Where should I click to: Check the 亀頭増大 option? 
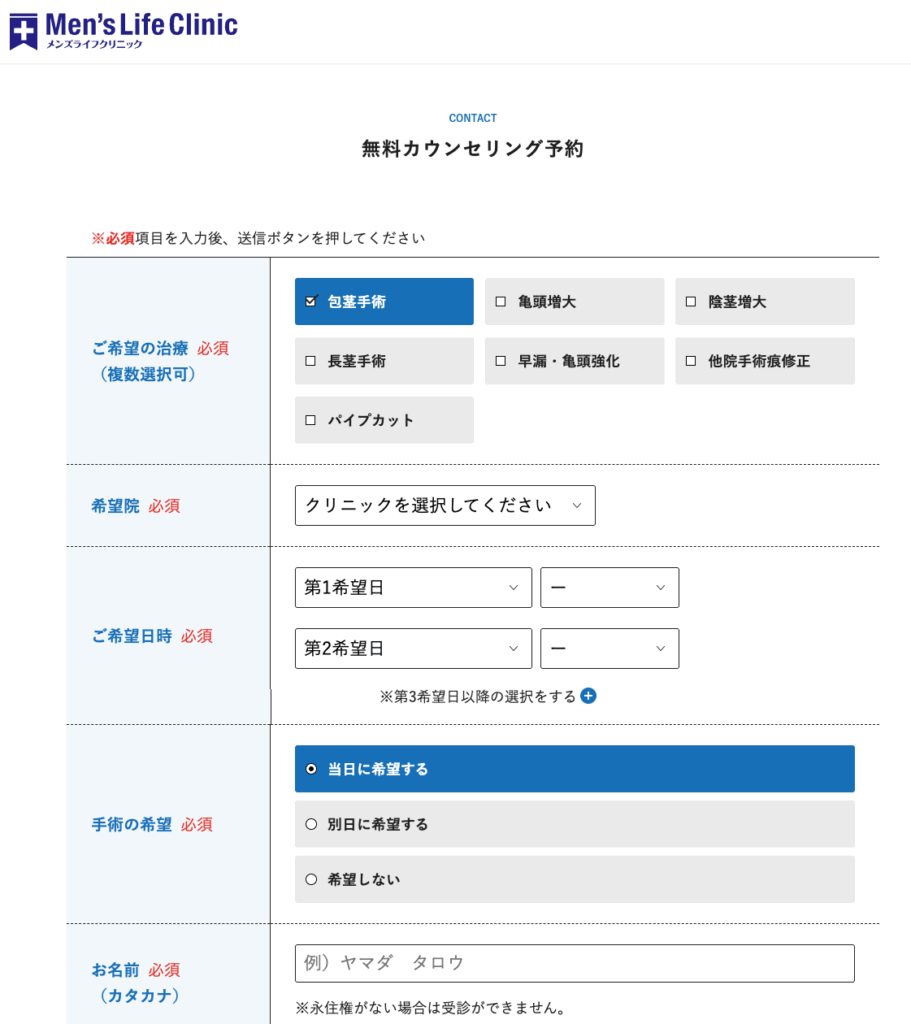574,302
